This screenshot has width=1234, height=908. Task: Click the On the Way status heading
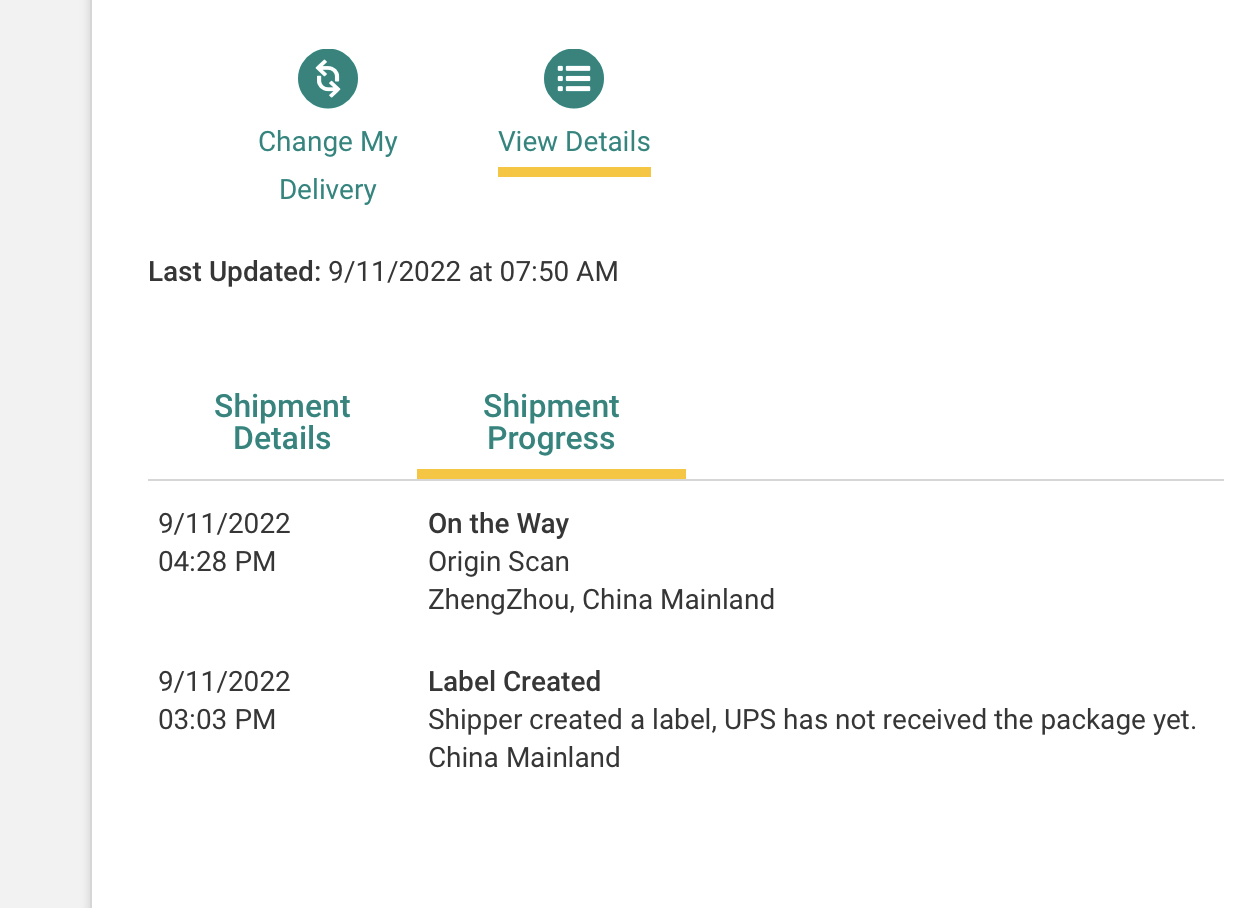point(498,523)
